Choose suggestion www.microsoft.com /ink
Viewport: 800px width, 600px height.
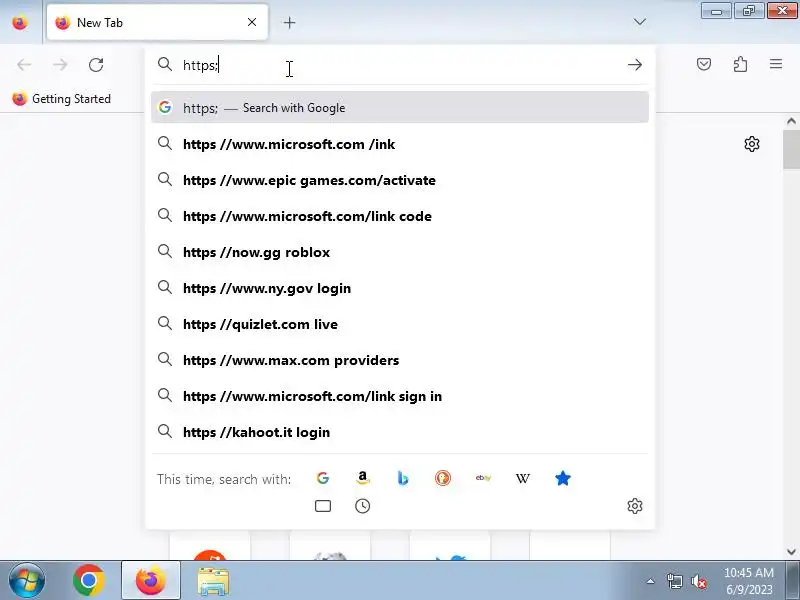[x=399, y=144]
